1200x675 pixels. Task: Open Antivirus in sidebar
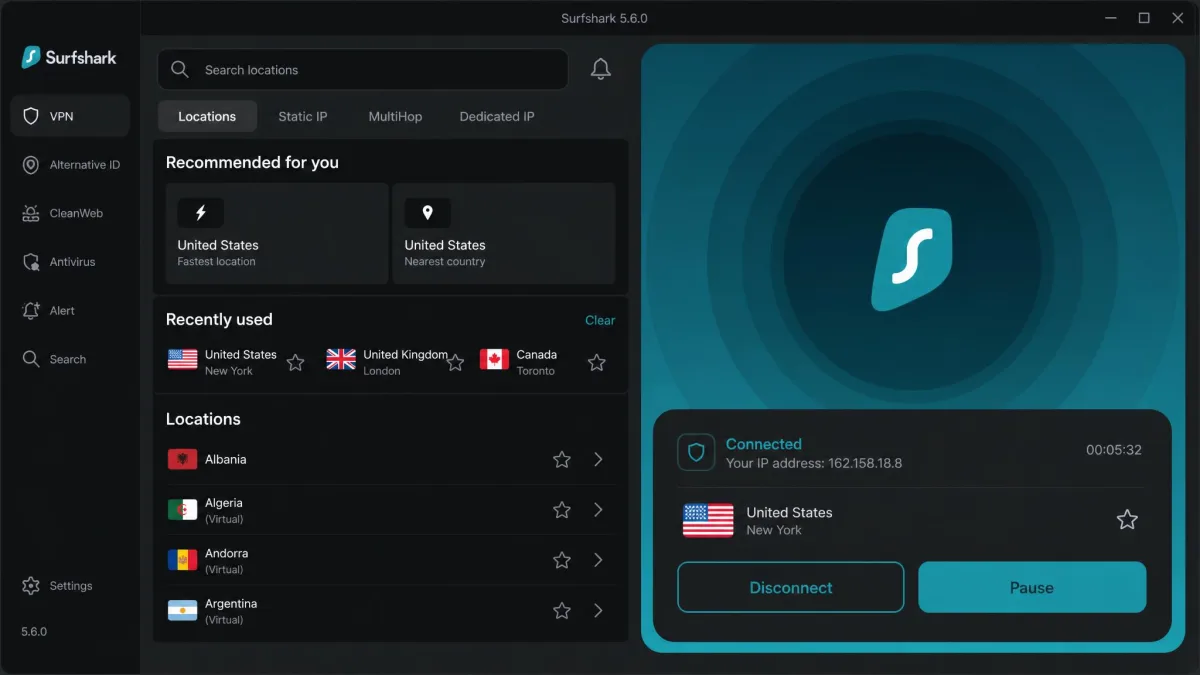point(70,262)
